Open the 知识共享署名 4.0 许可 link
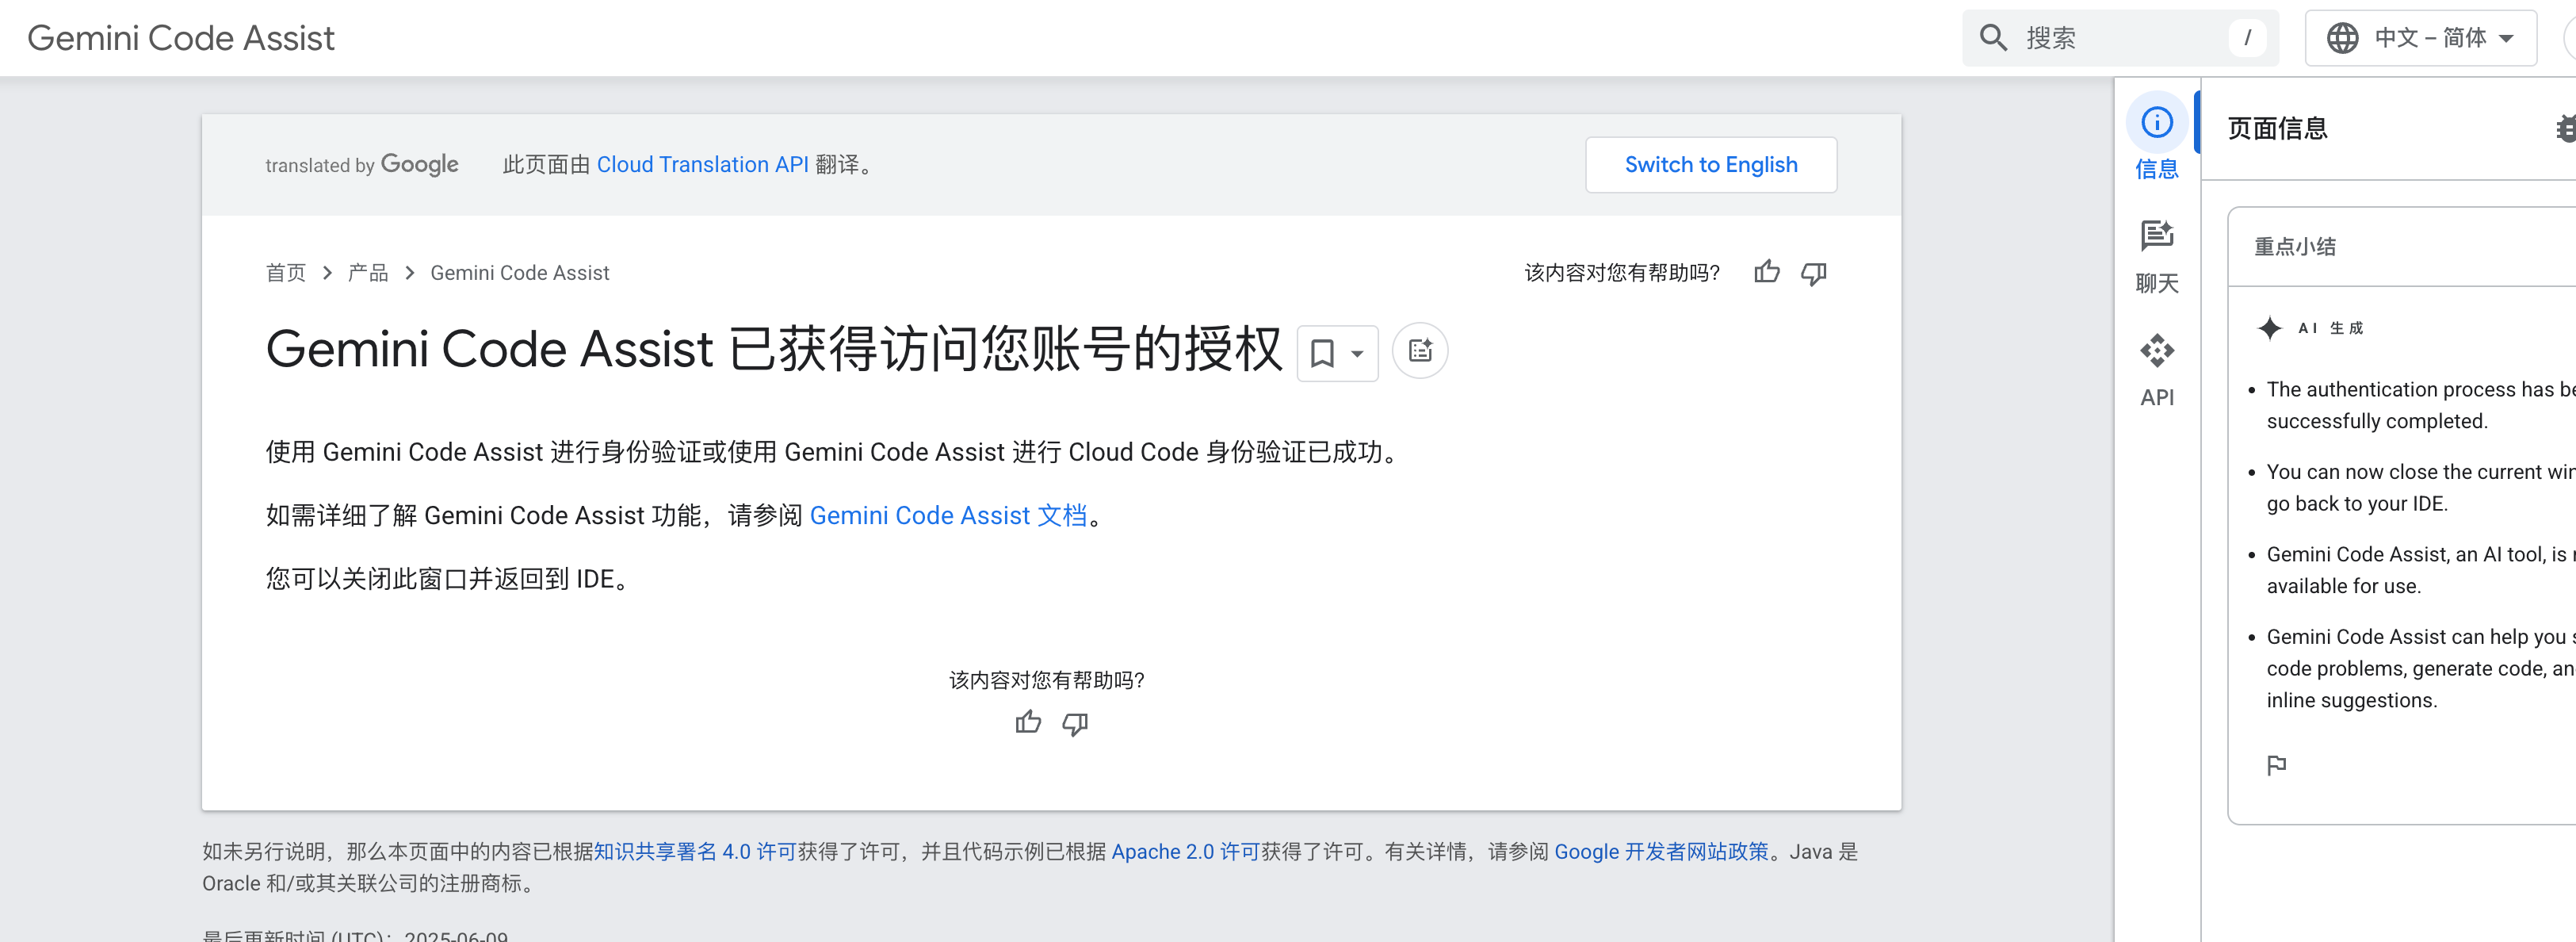The image size is (2576, 942). (x=695, y=851)
